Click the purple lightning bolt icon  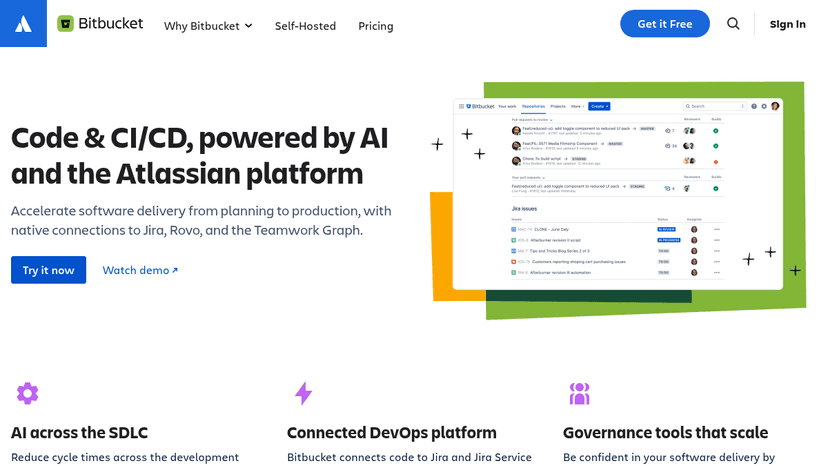pyautogui.click(x=304, y=394)
